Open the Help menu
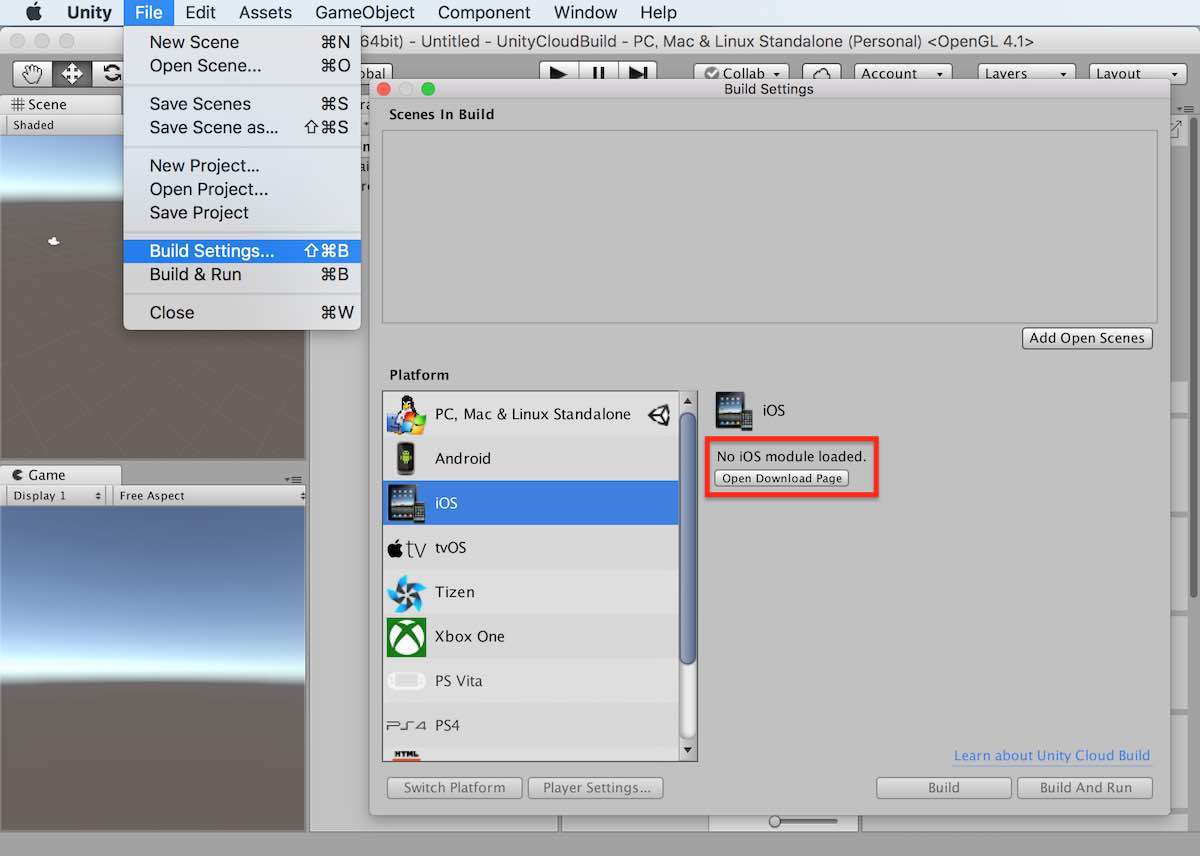The width and height of the screenshot is (1200, 856). [x=658, y=12]
